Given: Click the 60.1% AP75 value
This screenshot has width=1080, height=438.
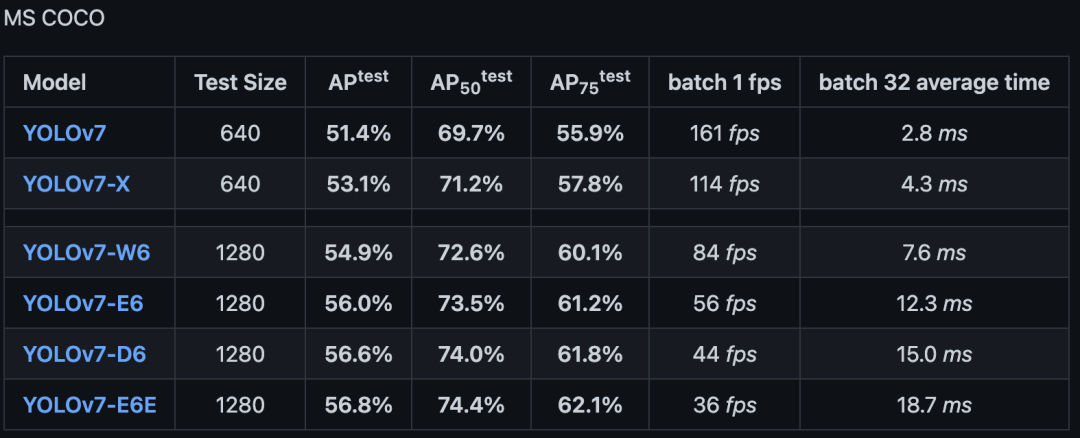Looking at the screenshot, I should click(590, 253).
